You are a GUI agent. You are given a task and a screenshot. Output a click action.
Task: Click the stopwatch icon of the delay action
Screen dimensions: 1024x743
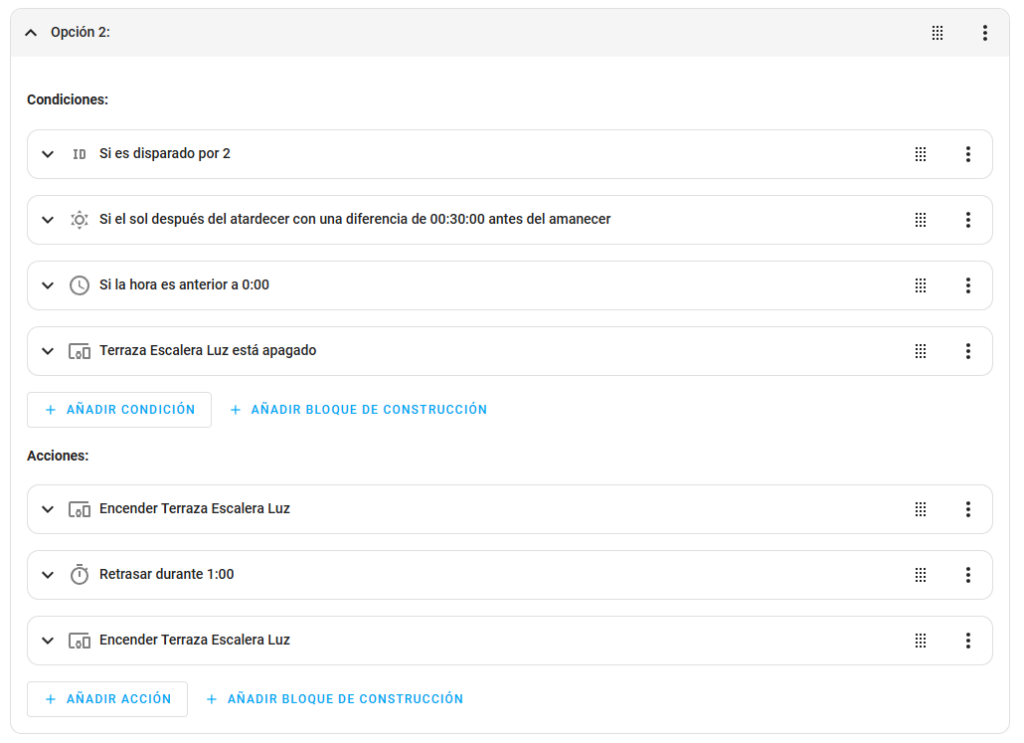tap(79, 575)
